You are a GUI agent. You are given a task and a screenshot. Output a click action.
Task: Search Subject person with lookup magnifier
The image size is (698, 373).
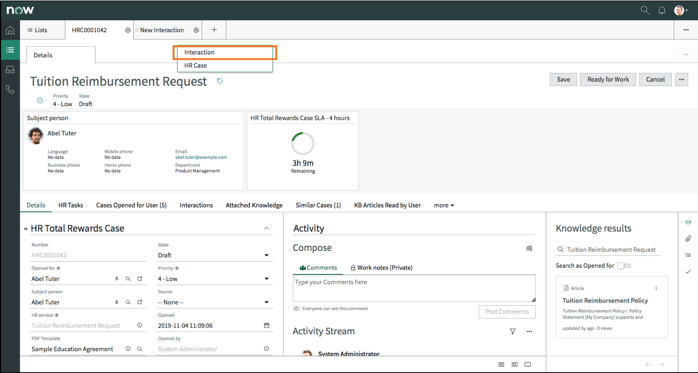[128, 302]
